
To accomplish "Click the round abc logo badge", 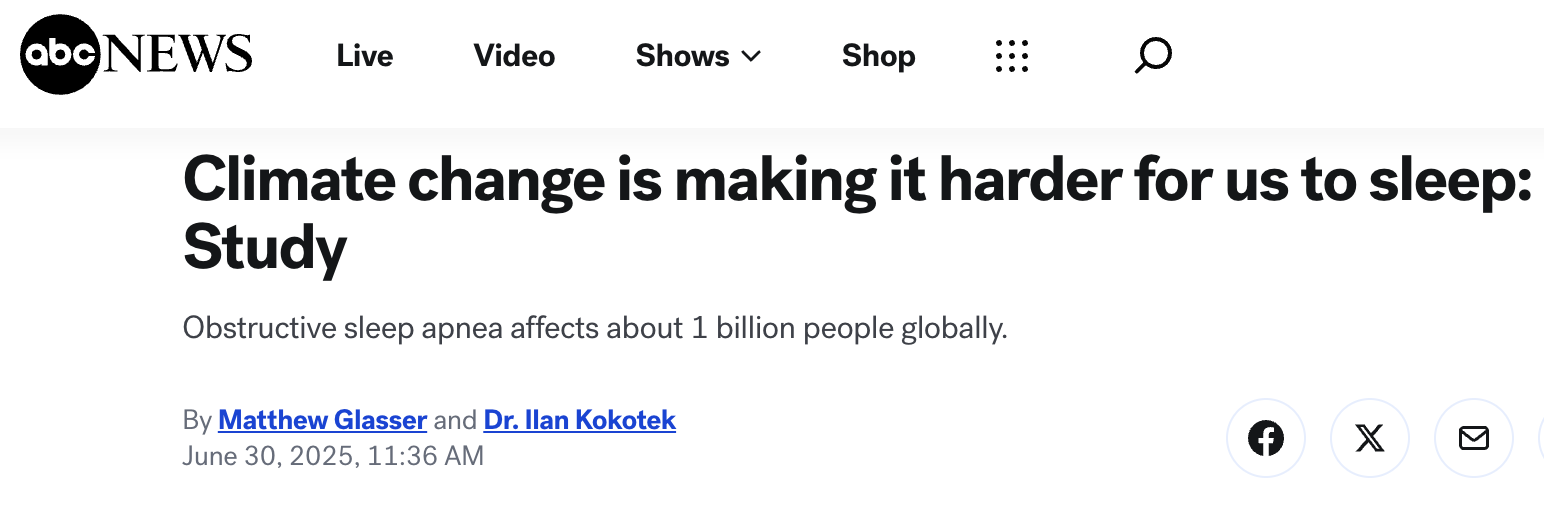I will coord(60,55).
